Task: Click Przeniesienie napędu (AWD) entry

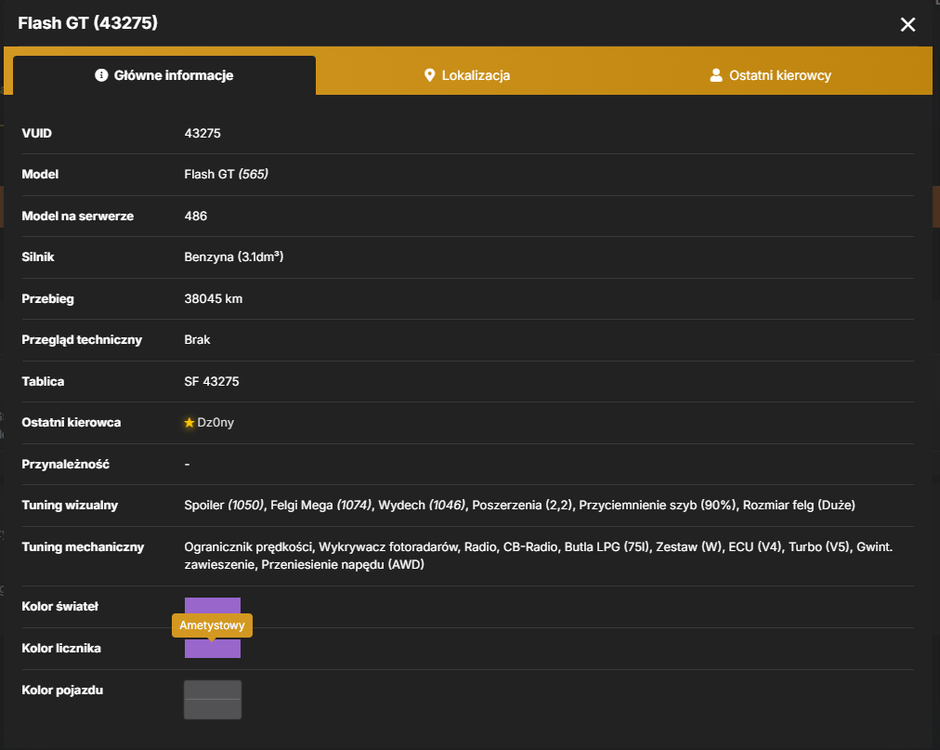Action: coord(343,565)
